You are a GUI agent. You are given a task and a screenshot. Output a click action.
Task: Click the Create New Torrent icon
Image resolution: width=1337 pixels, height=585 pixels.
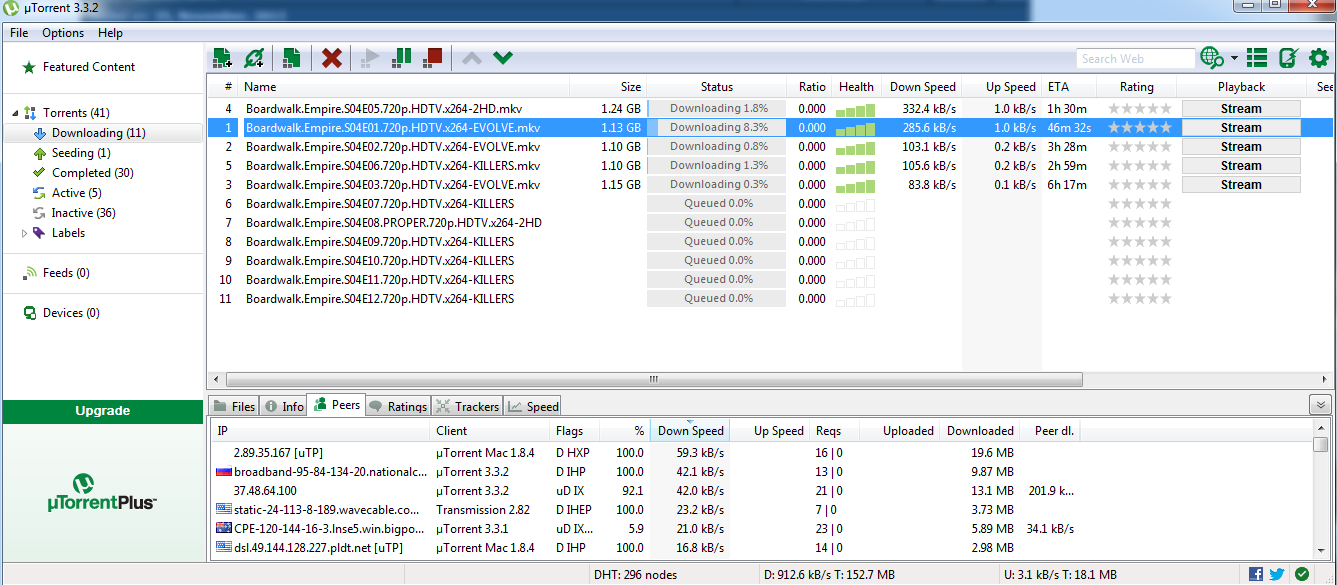pyautogui.click(x=292, y=58)
